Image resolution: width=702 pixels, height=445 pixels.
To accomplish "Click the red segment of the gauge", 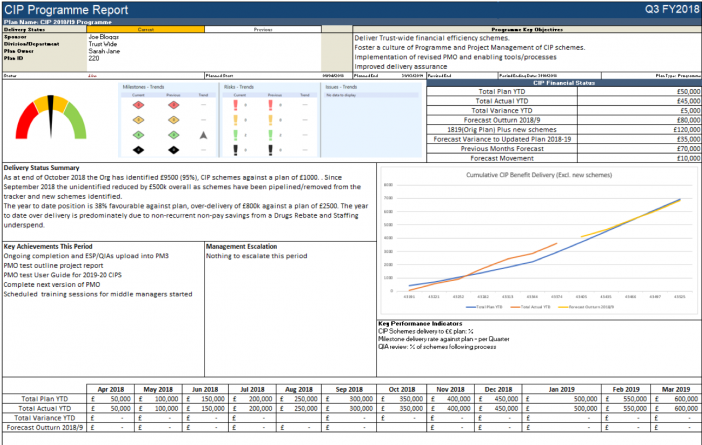I will click(25, 121).
